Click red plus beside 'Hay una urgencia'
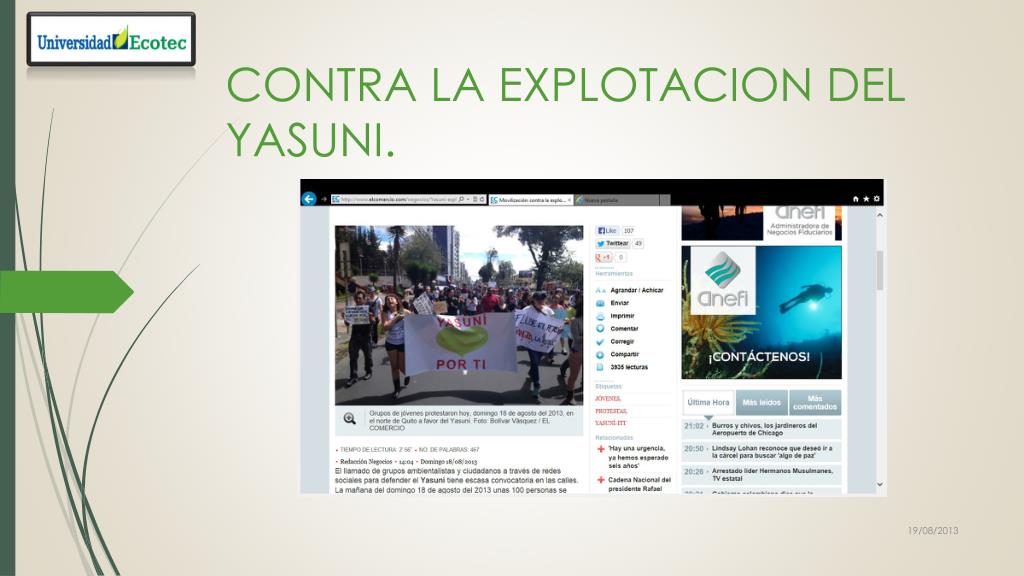Viewport: 1024px width, 576px height. (x=601, y=449)
